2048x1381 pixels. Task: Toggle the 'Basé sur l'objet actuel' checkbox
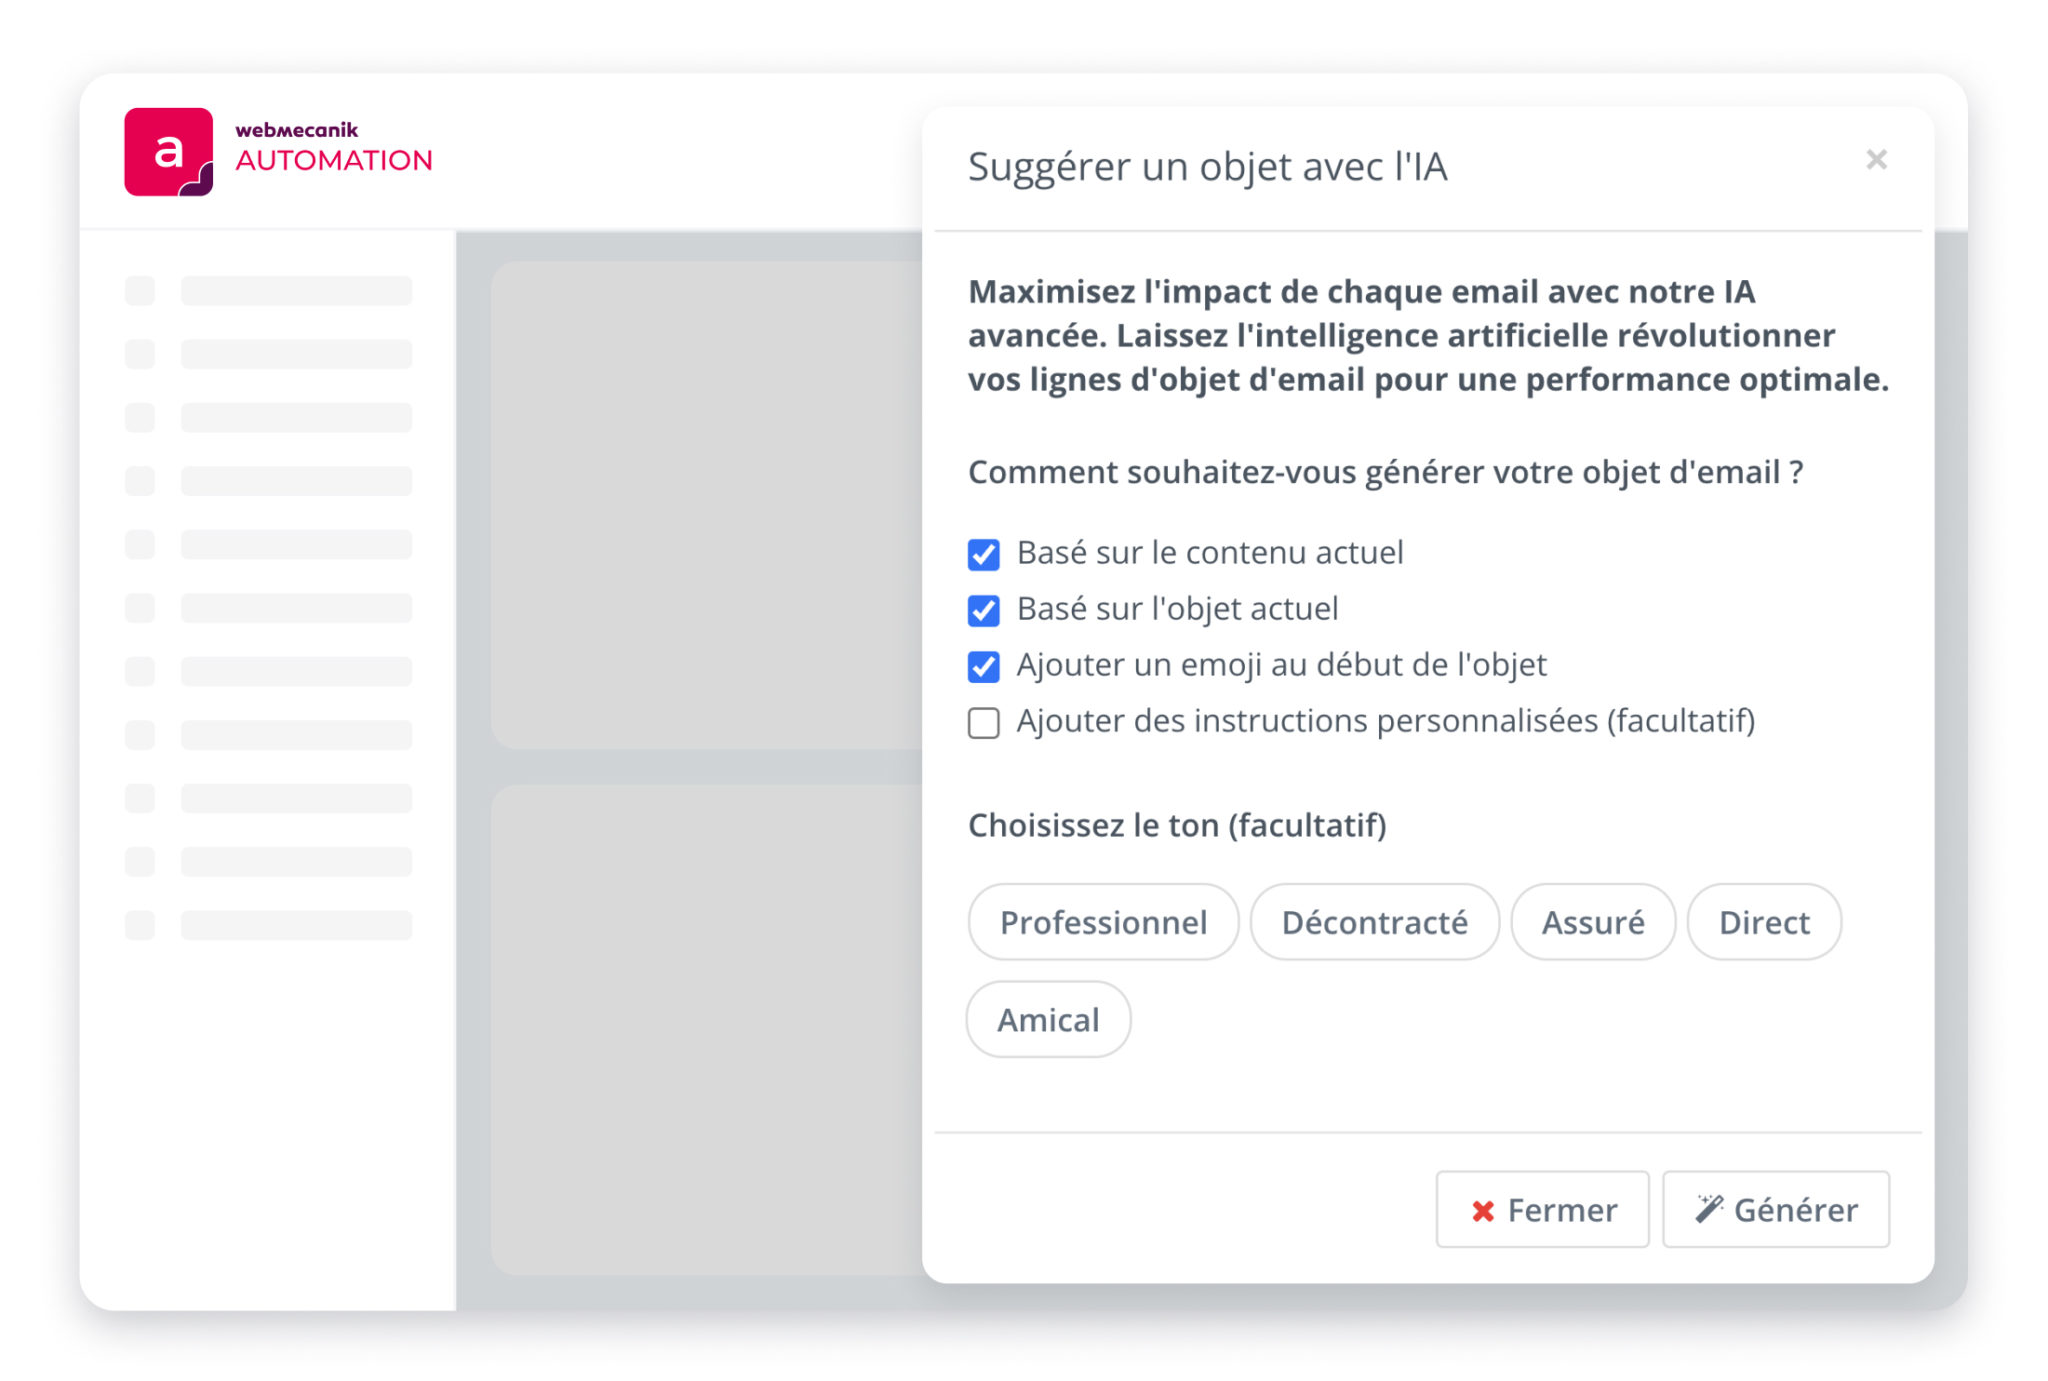coord(984,610)
